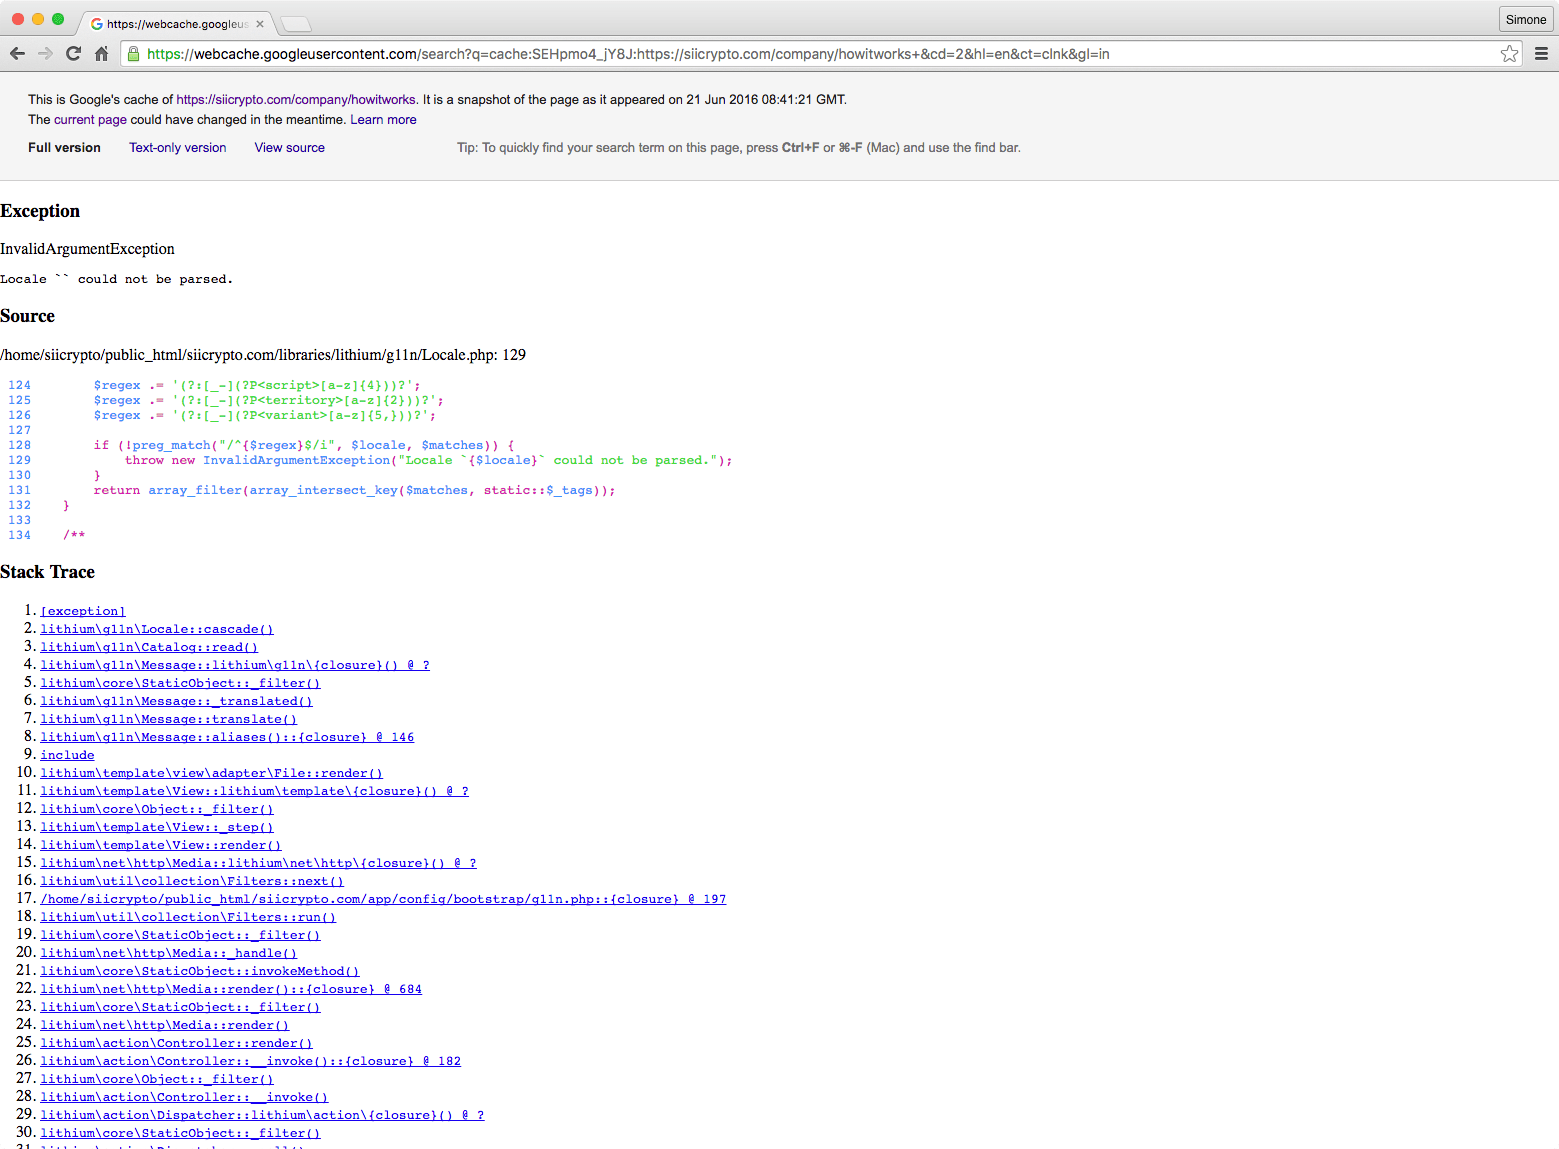Click the green zoom traffic light
The height and width of the screenshot is (1149, 1559).
tap(58, 18)
